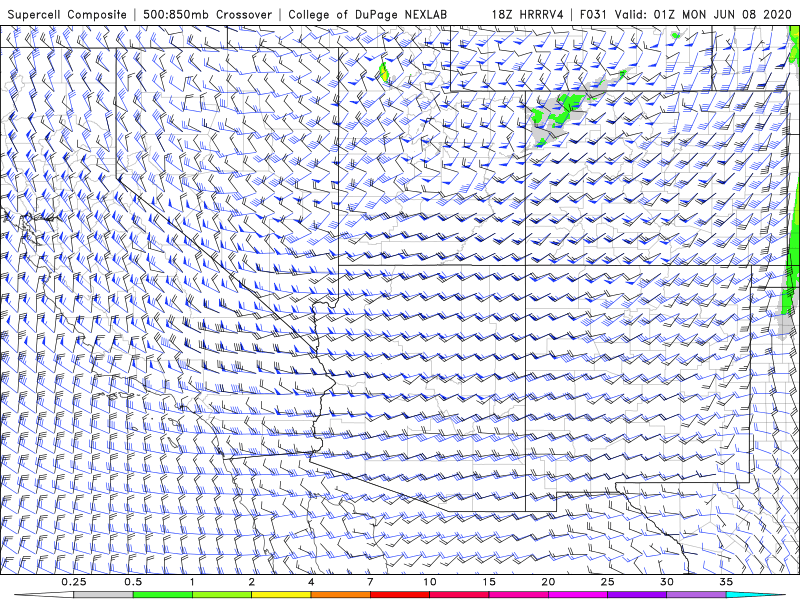Click the "0.25" colorbar label
This screenshot has width=800, height=600.
[x=74, y=582]
